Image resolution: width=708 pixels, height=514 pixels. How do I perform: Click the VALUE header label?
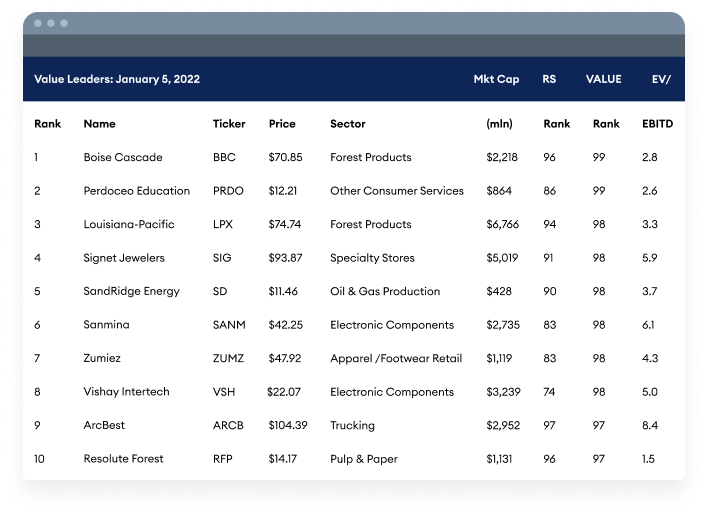click(604, 79)
